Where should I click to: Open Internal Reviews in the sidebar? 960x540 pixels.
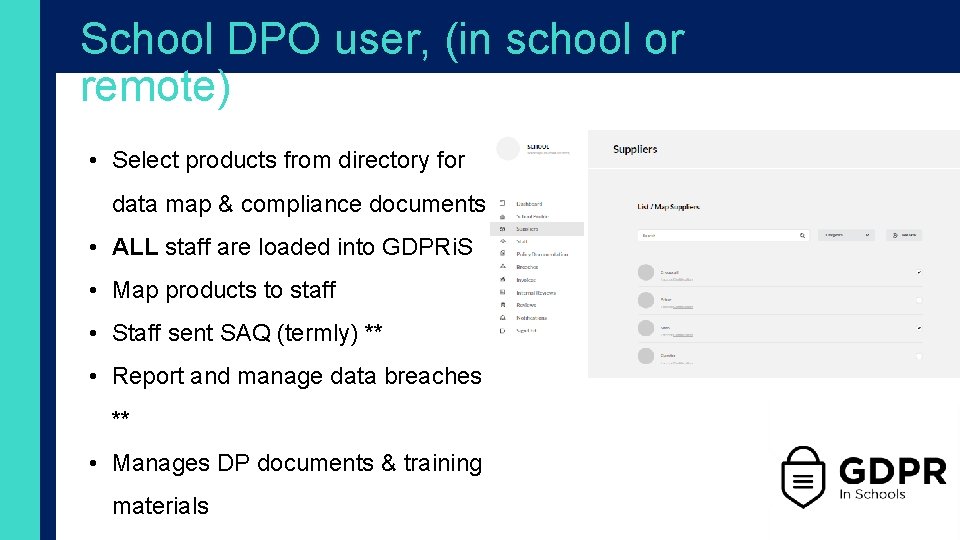point(536,293)
